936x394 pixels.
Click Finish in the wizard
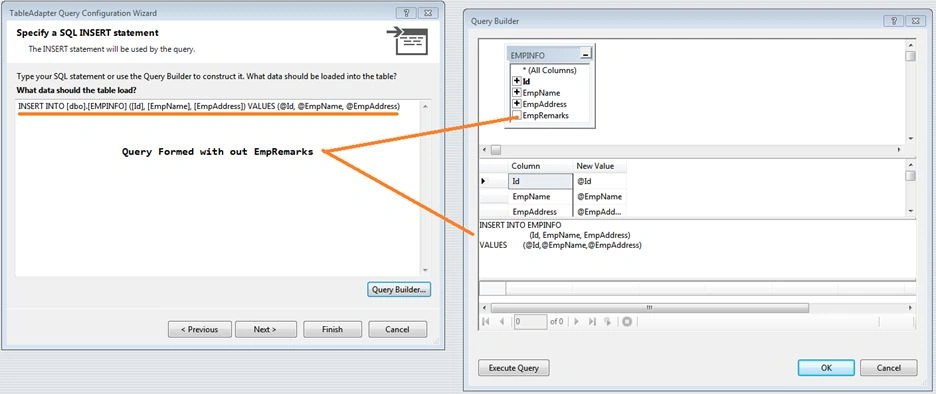tap(332, 329)
